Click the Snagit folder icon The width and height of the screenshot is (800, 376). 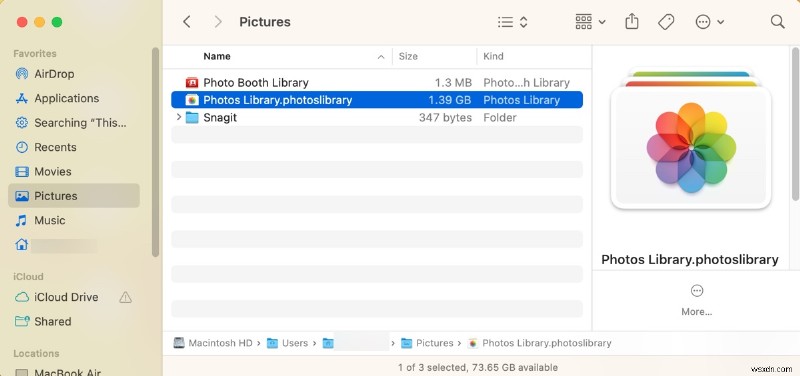[192, 117]
